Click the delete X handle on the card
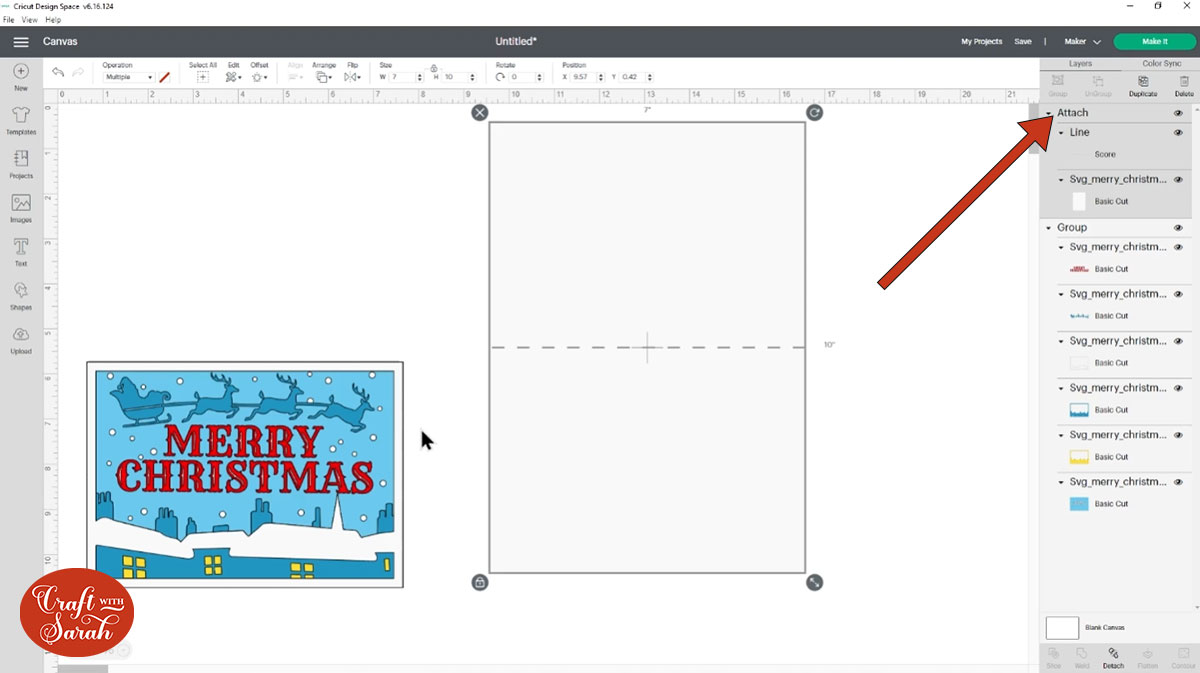The width and height of the screenshot is (1200, 673). [x=480, y=112]
